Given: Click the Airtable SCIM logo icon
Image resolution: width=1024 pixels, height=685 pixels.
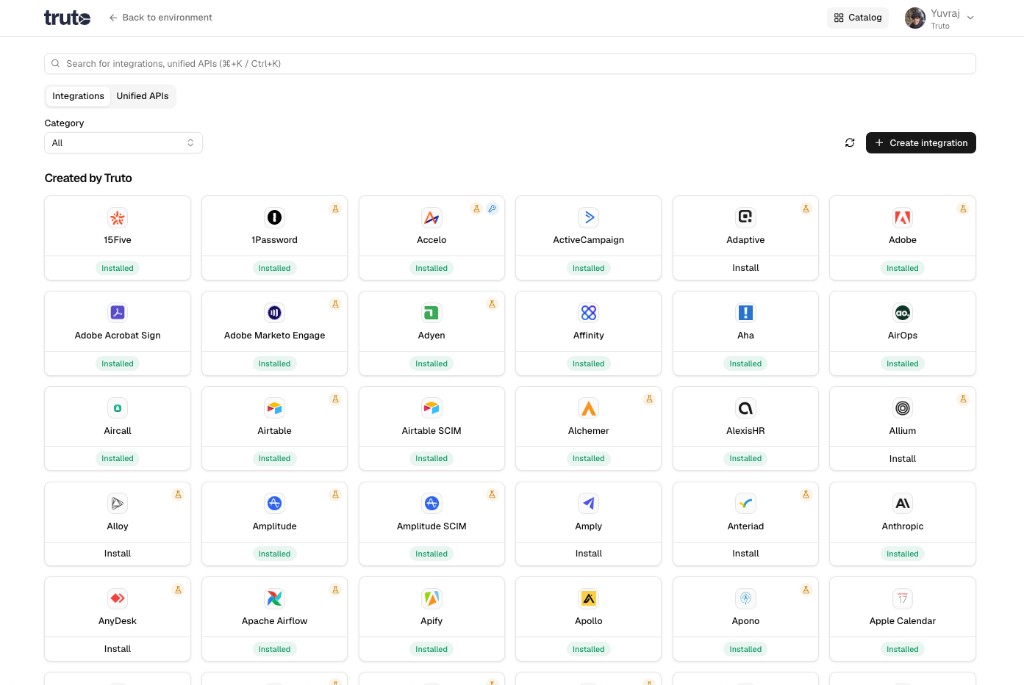Looking at the screenshot, I should click(432, 408).
